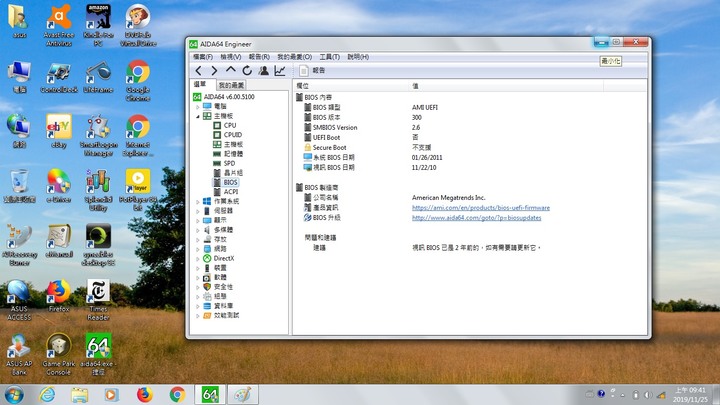Open ASUS AP Bank desktop icon
The image size is (720, 405).
click(19, 354)
